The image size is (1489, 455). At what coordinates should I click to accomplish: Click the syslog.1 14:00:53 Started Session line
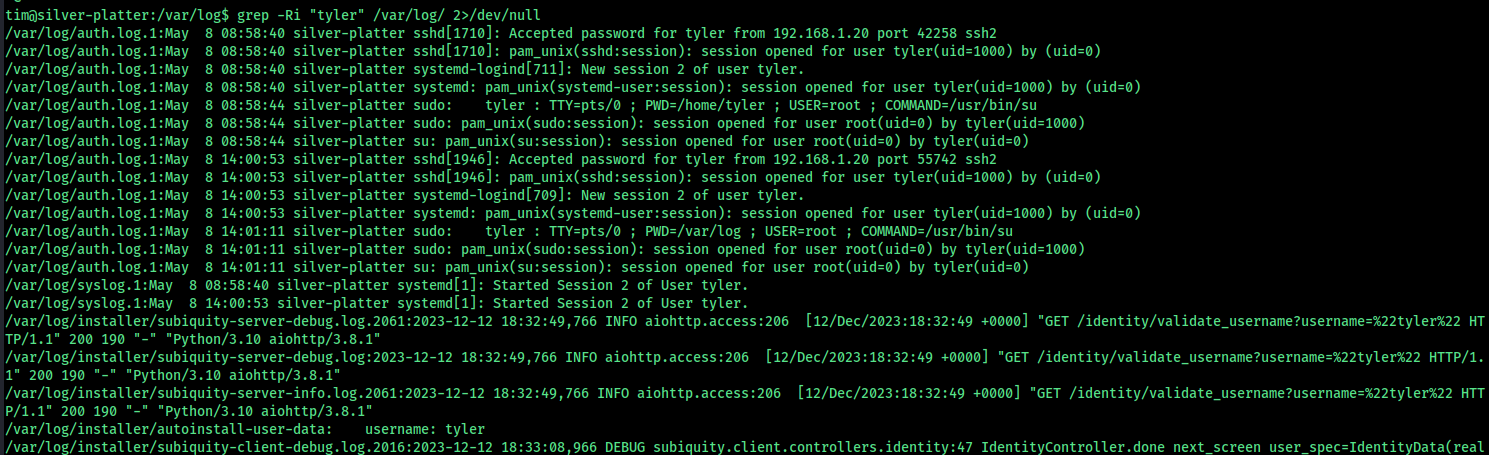click(x=376, y=303)
